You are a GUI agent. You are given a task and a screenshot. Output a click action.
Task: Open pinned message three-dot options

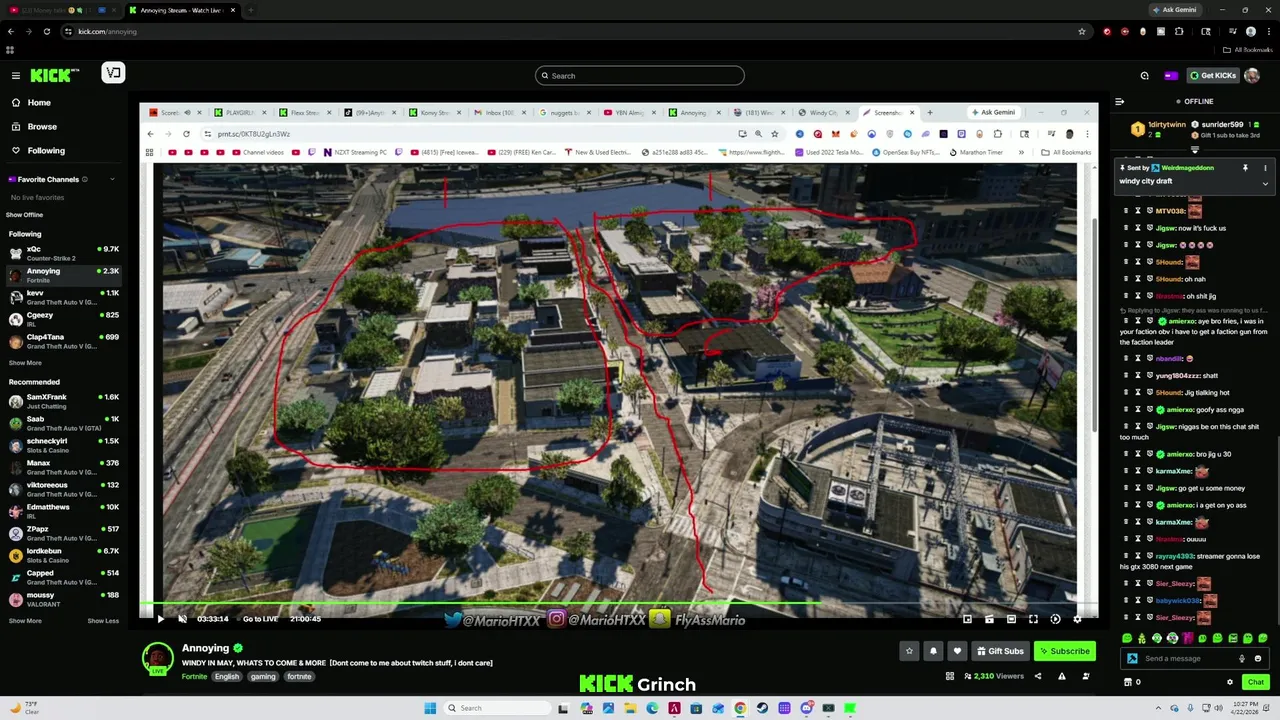coord(1265,168)
